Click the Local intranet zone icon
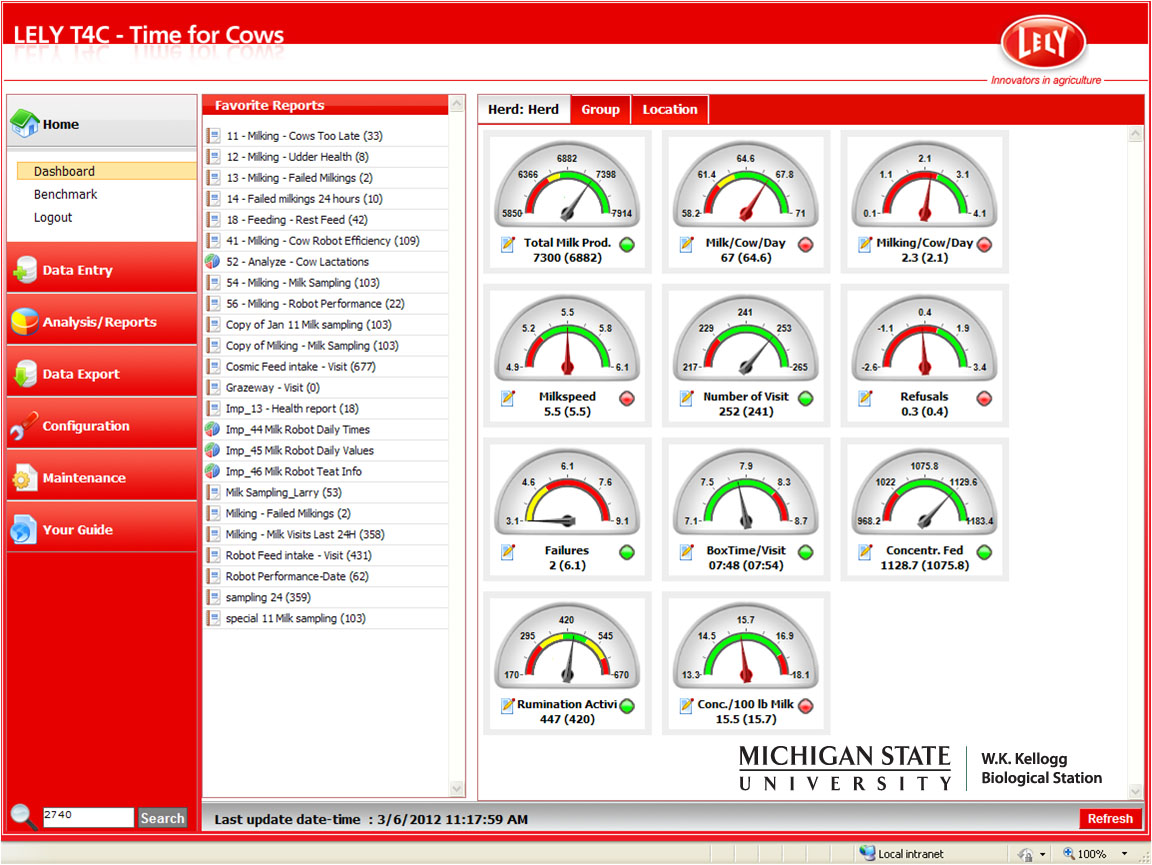The height and width of the screenshot is (865, 1152). (867, 853)
